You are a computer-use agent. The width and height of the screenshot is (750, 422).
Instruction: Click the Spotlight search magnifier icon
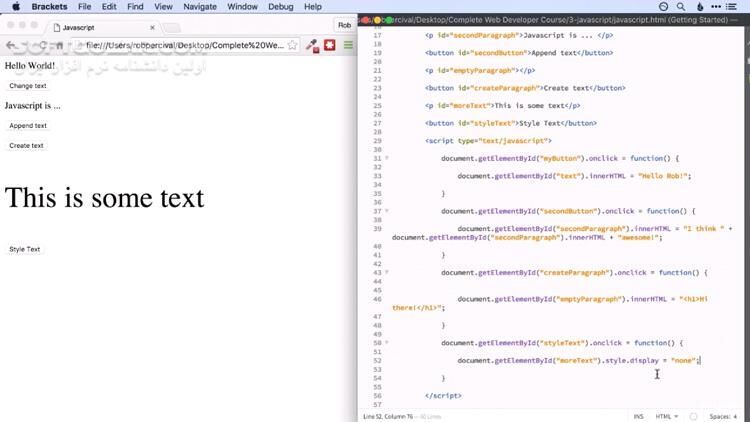click(x=681, y=7)
